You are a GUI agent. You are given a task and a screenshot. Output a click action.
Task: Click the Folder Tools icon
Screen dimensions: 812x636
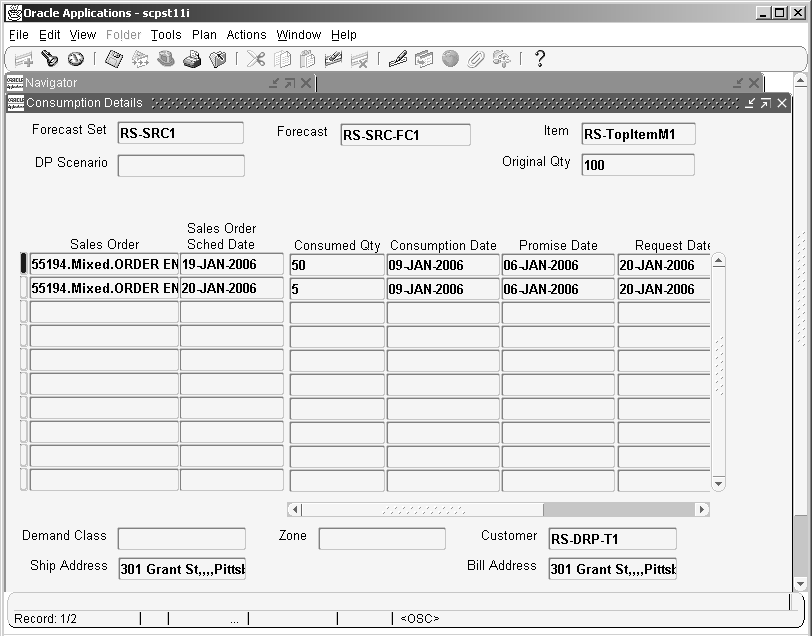[x=501, y=59]
